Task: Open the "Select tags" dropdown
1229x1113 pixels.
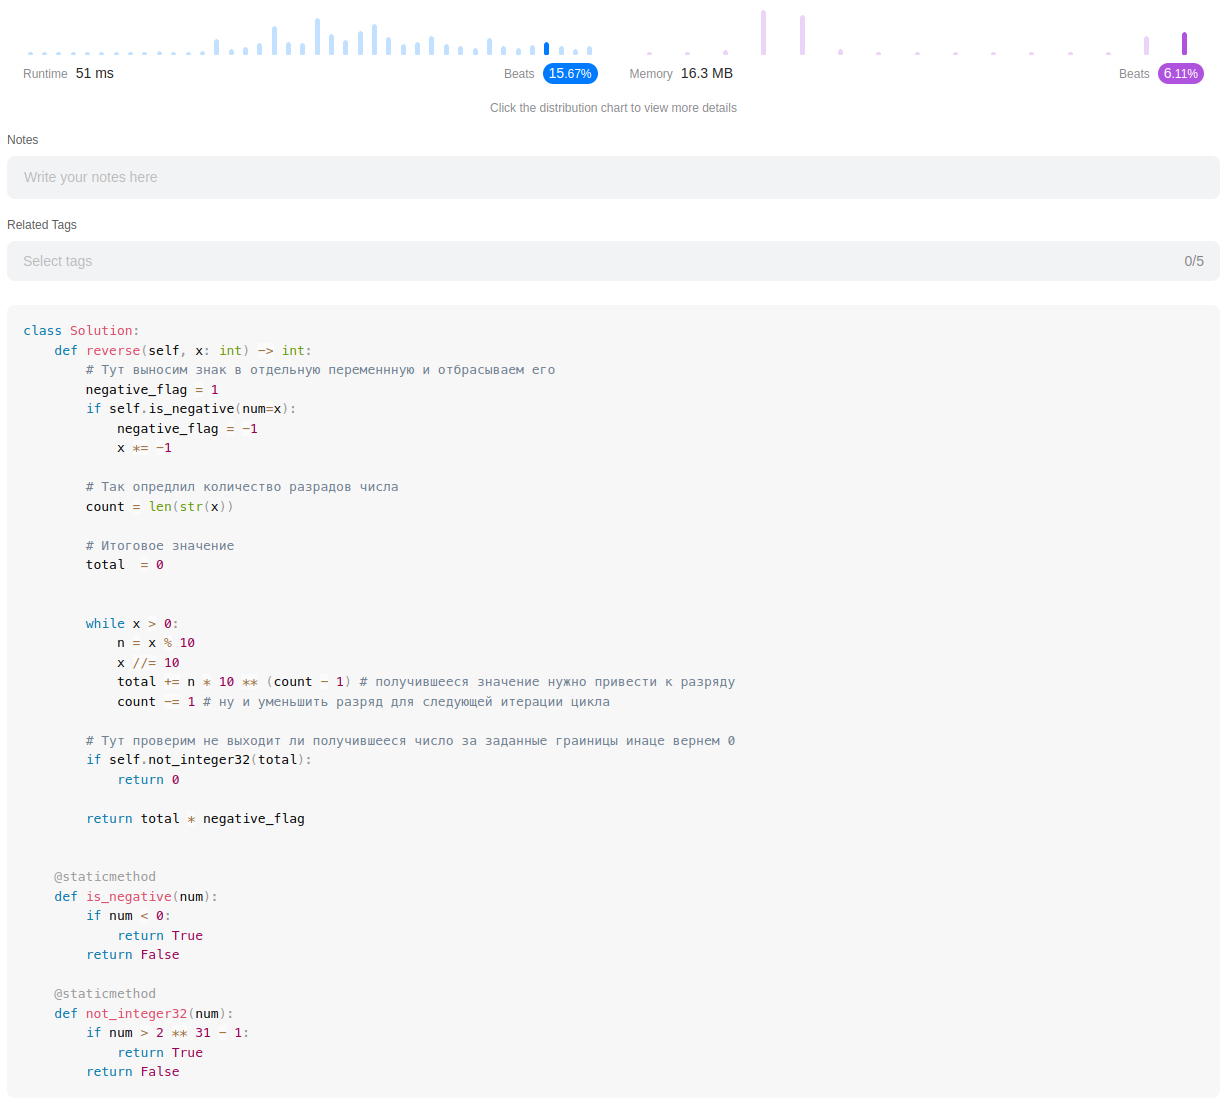Action: (x=600, y=261)
